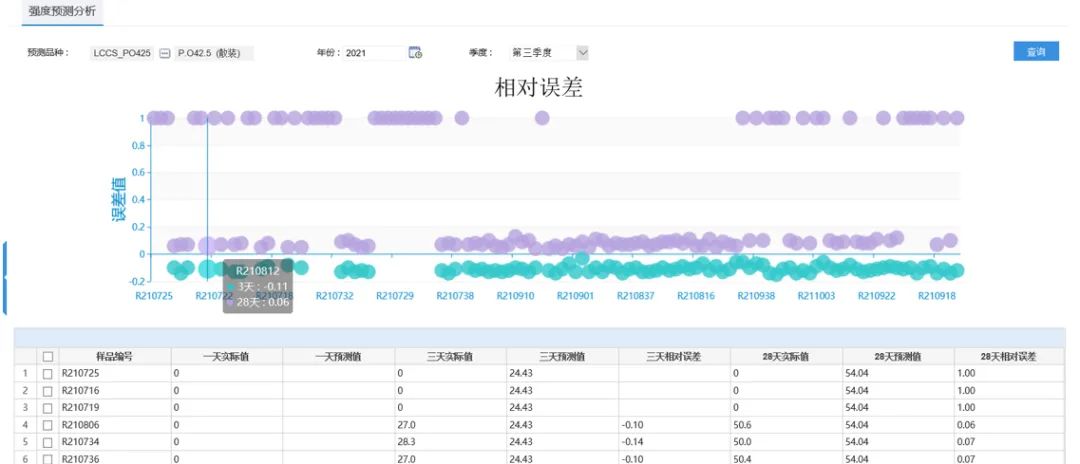Click the P.O42.5 (散装) field
The height and width of the screenshot is (464, 1080).
click(213, 53)
